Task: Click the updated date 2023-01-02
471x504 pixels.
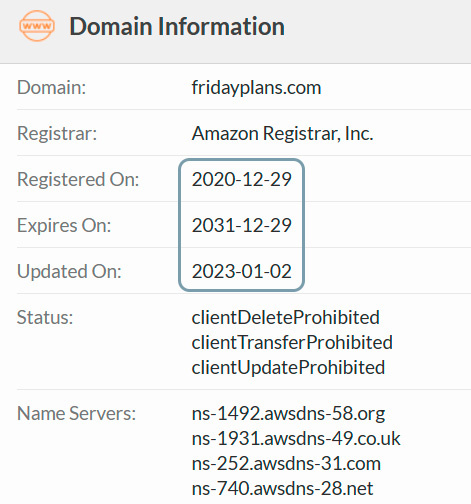Action: click(x=242, y=271)
